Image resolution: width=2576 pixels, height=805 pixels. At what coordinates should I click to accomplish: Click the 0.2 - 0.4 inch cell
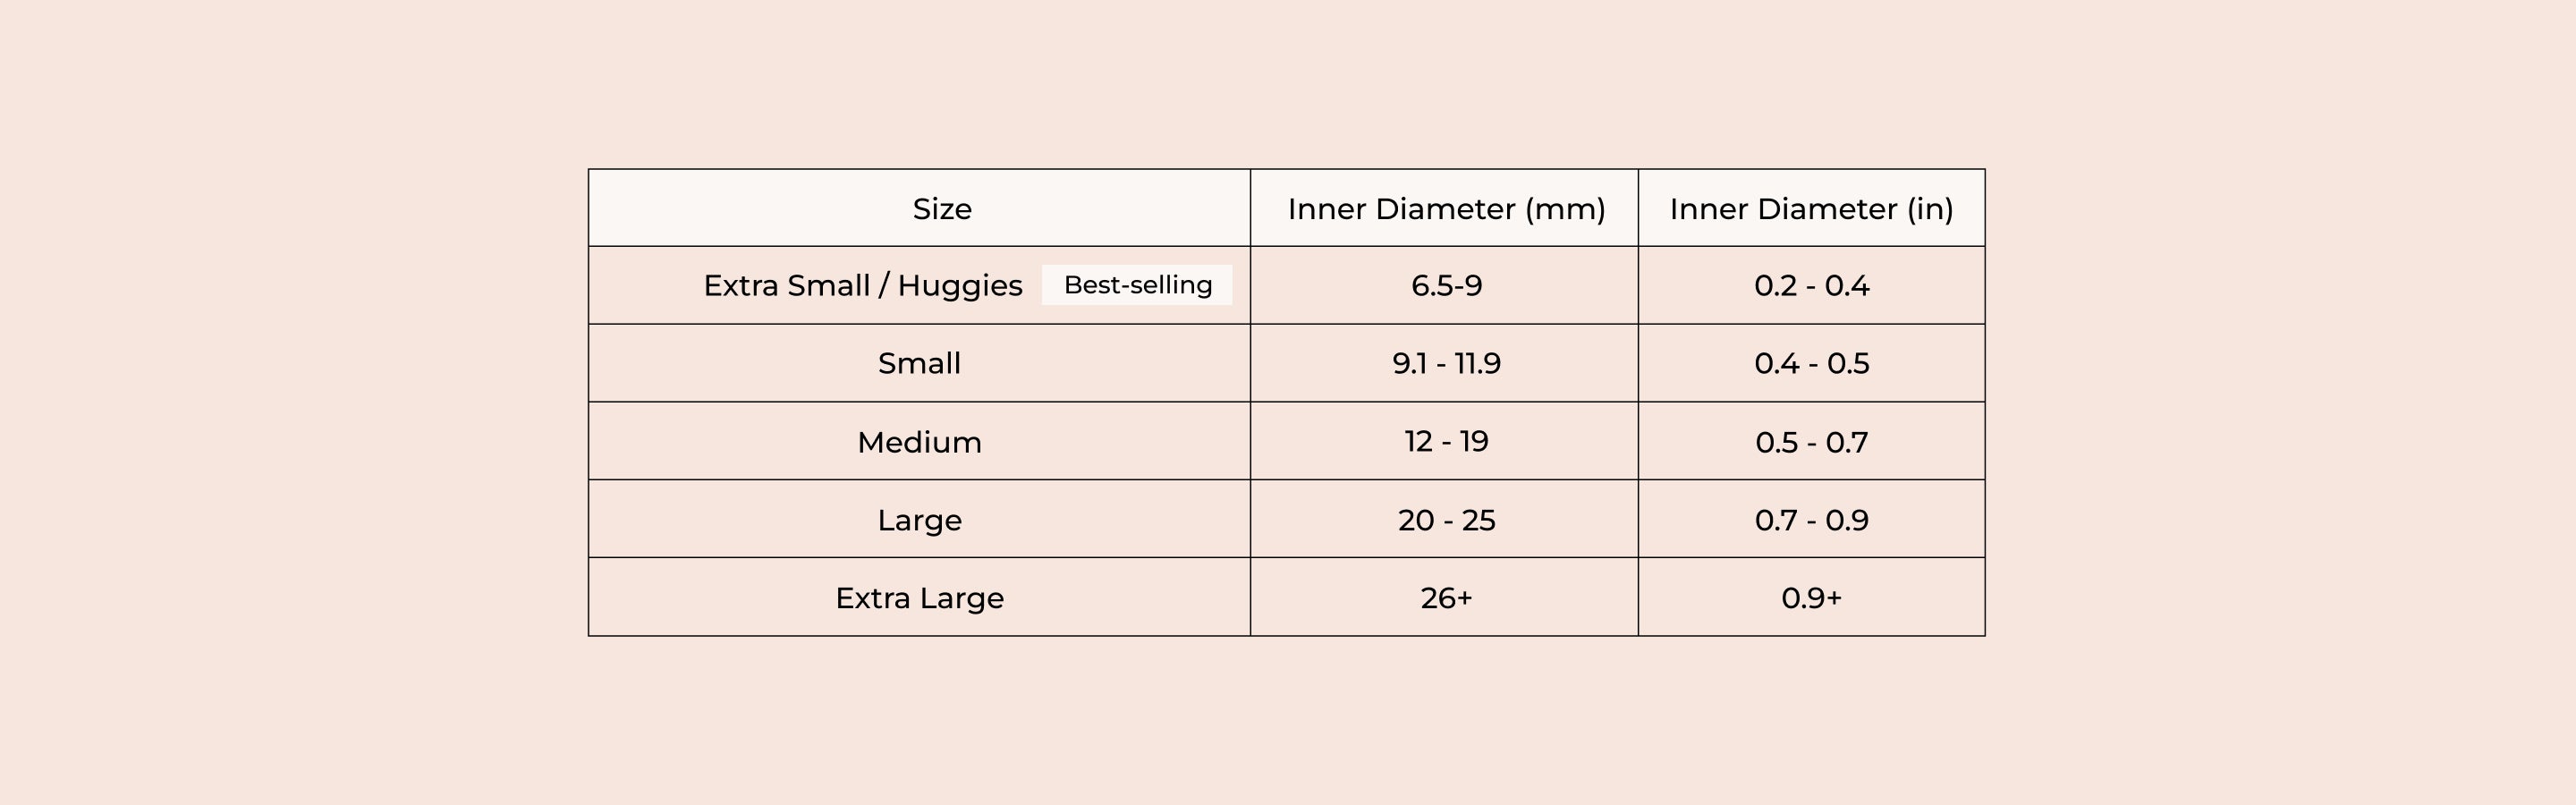1811,286
